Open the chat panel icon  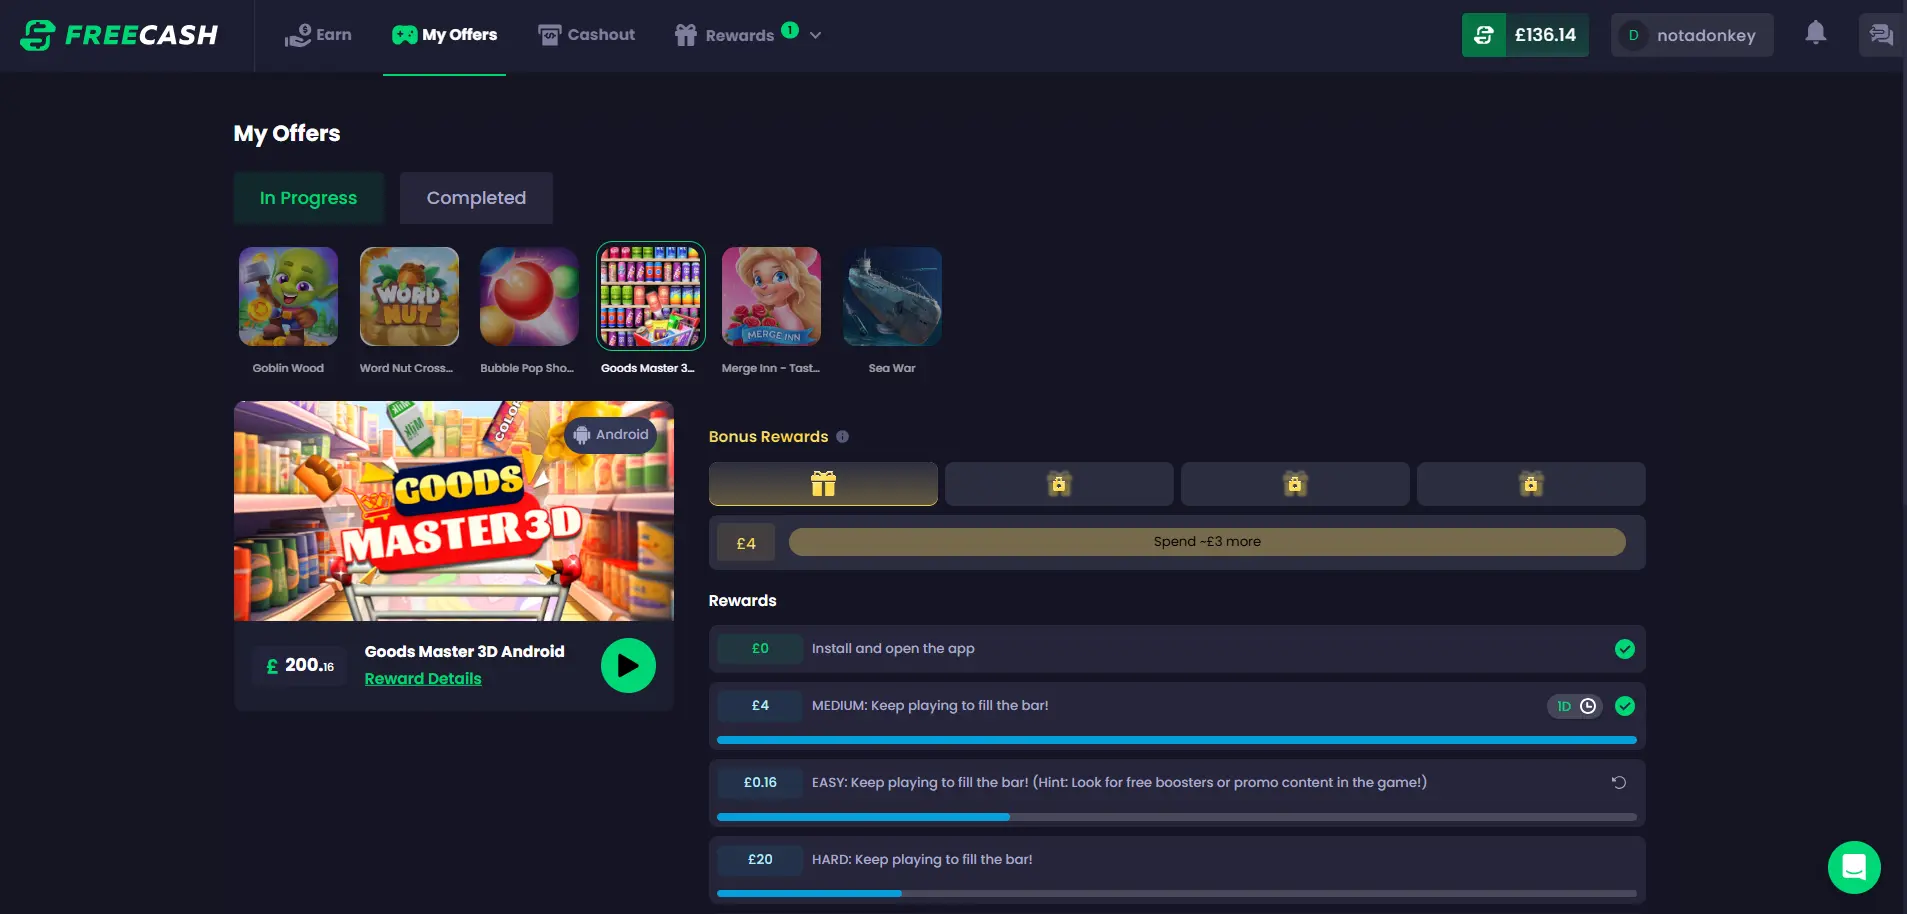click(1881, 35)
